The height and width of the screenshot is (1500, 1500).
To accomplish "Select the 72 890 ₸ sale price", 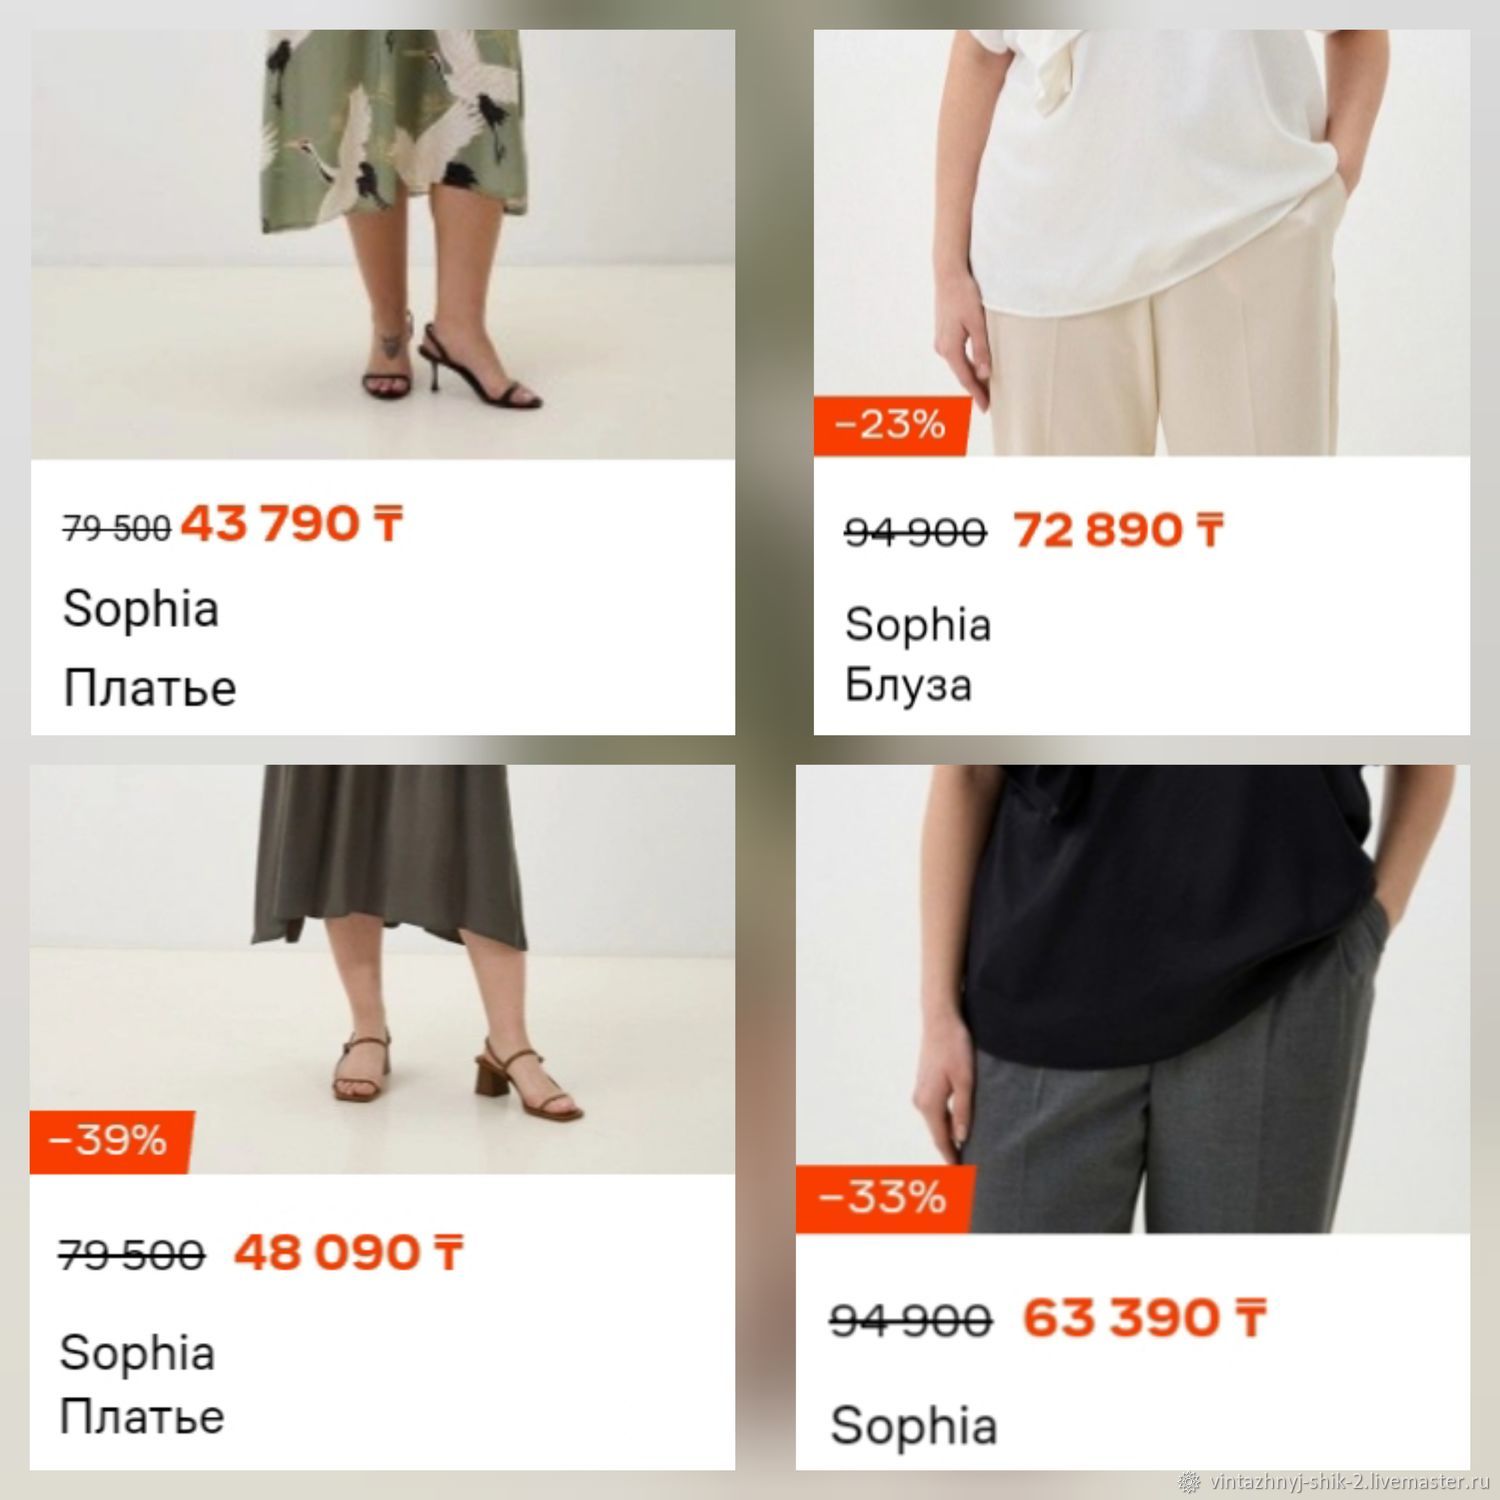I will click(1118, 530).
